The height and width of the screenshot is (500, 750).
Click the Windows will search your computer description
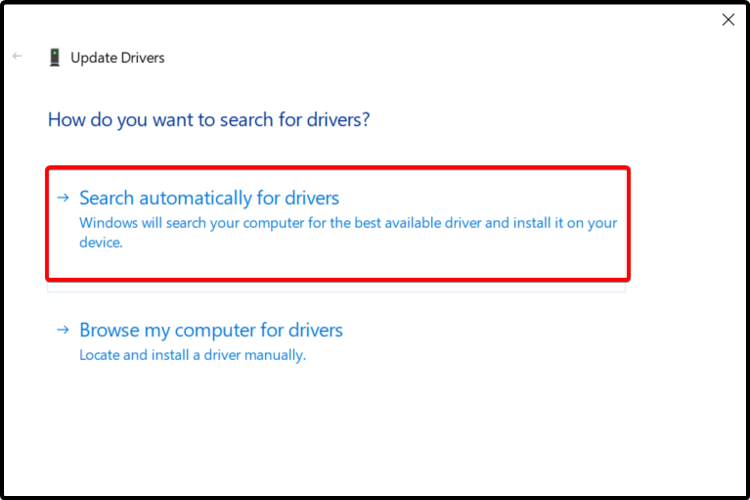point(348,223)
